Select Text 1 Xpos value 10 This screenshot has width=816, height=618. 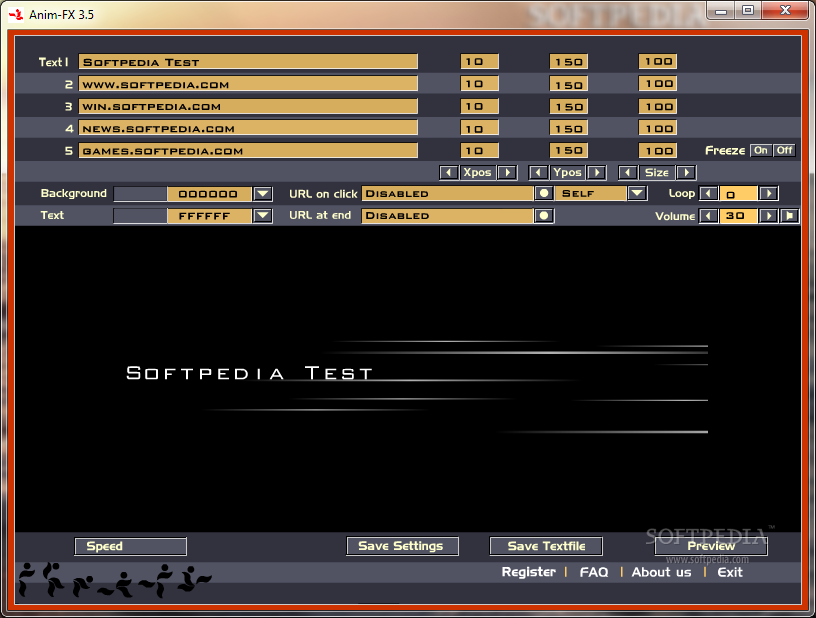(x=479, y=61)
